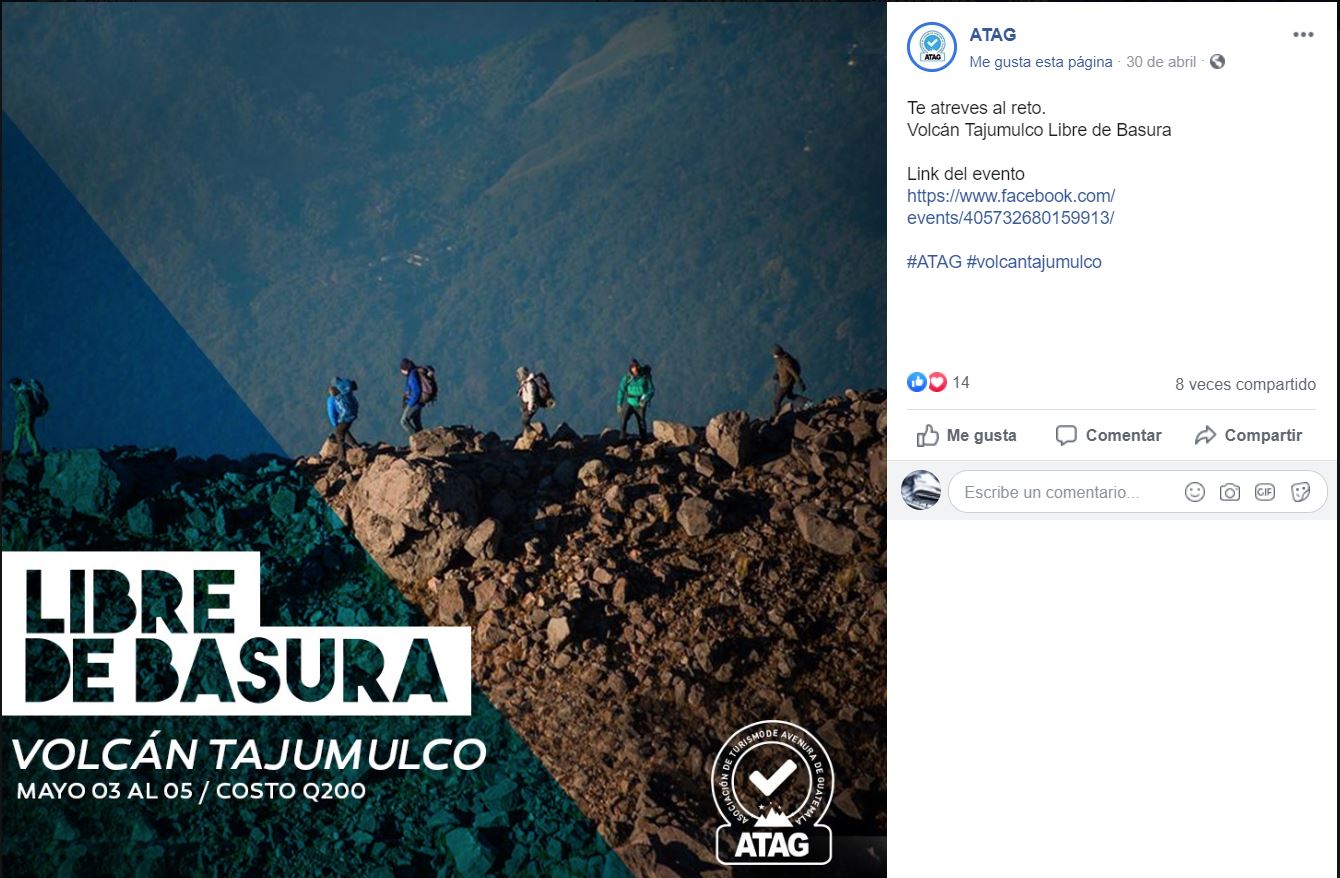Click the GIF icon in comment box

[1265, 492]
